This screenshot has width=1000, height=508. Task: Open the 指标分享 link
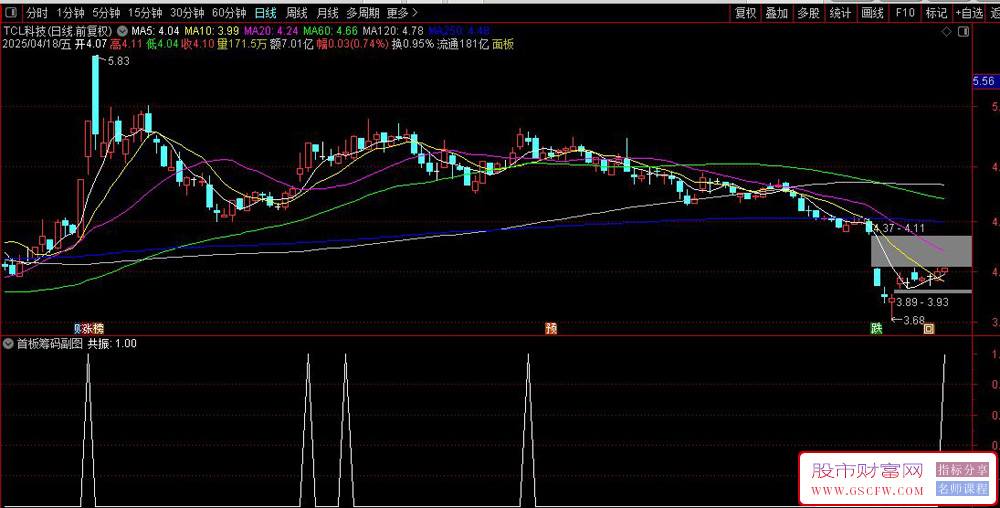[x=962, y=470]
